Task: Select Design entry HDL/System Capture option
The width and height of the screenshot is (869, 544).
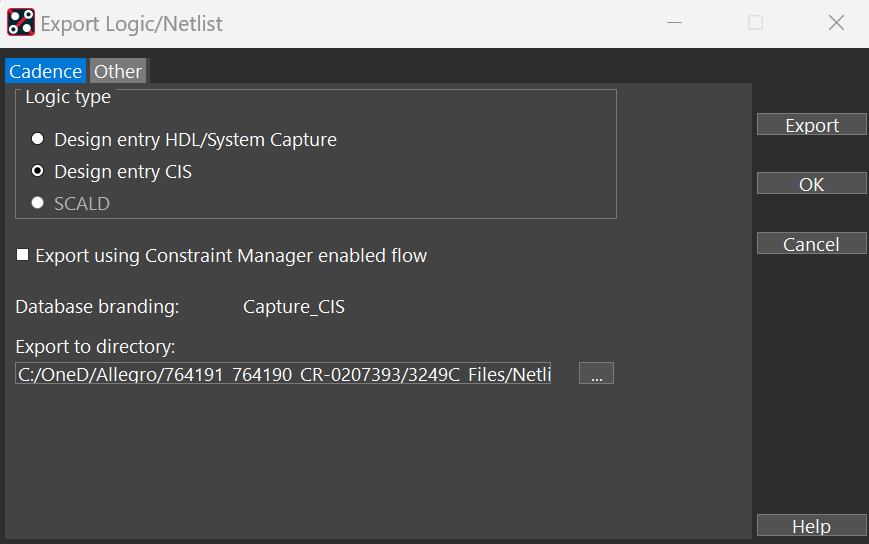Action: click(x=38, y=139)
